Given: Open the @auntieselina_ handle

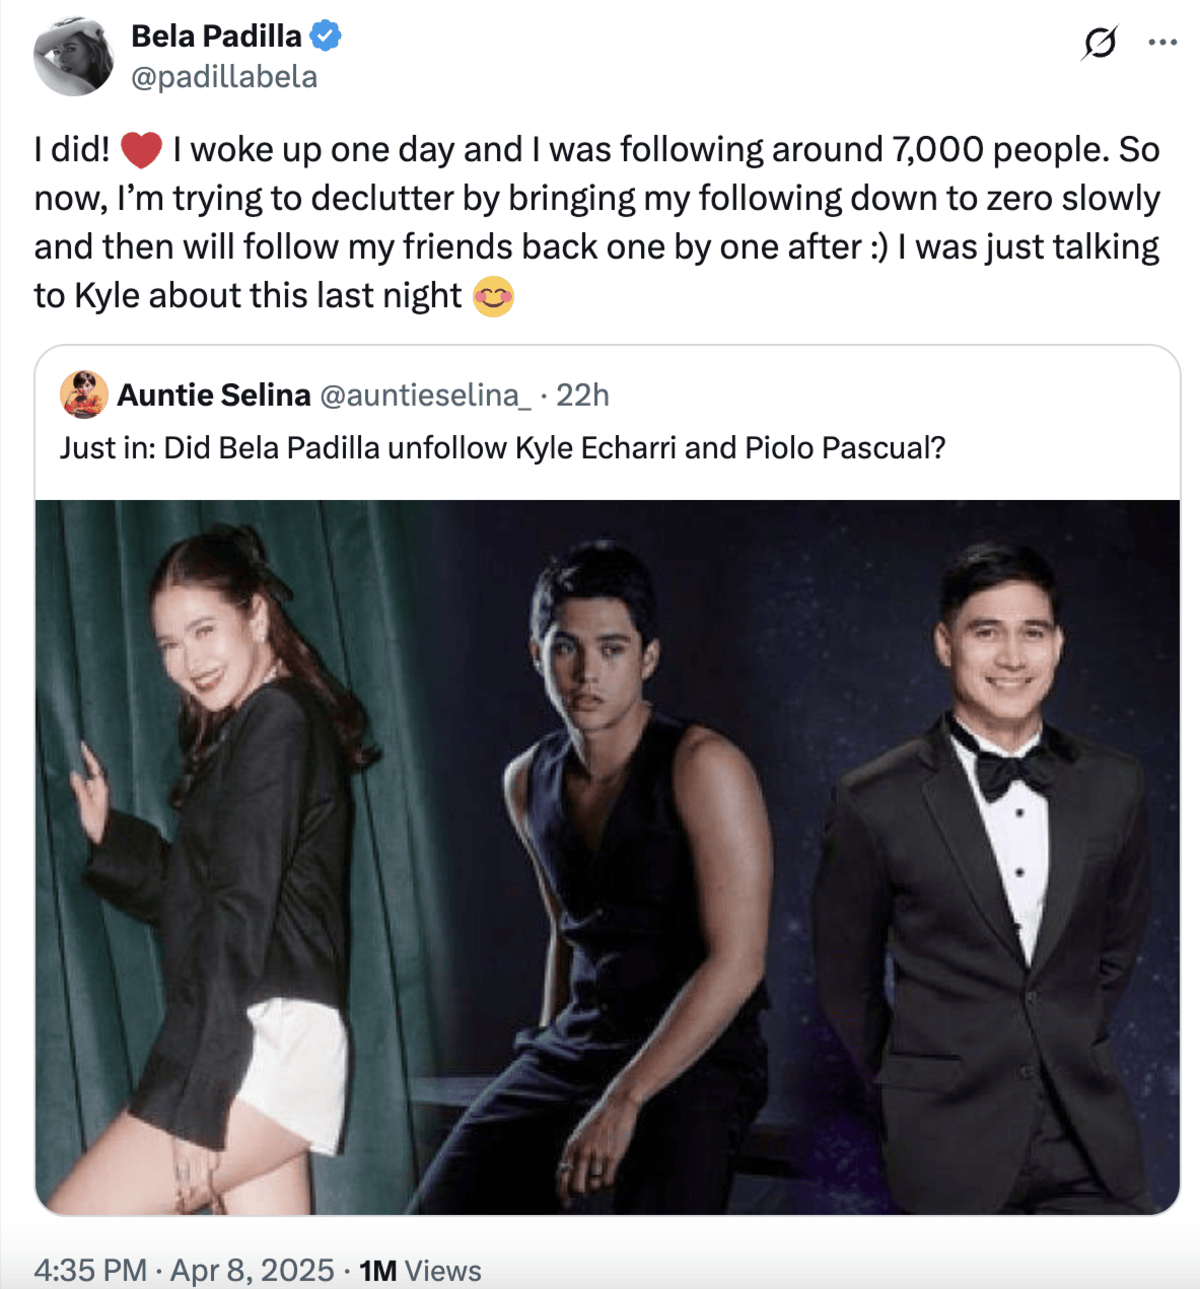Looking at the screenshot, I should pos(425,395).
